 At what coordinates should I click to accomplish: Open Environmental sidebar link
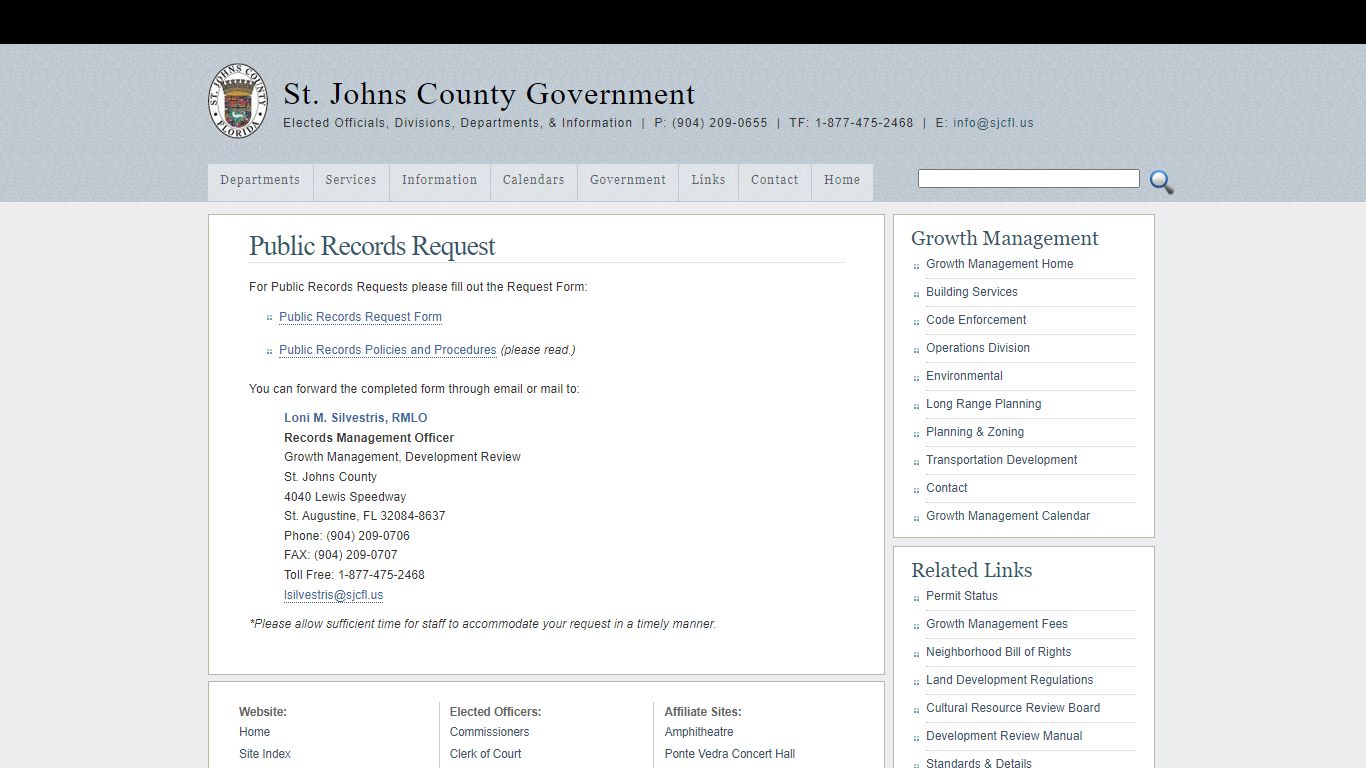pyautogui.click(x=964, y=376)
